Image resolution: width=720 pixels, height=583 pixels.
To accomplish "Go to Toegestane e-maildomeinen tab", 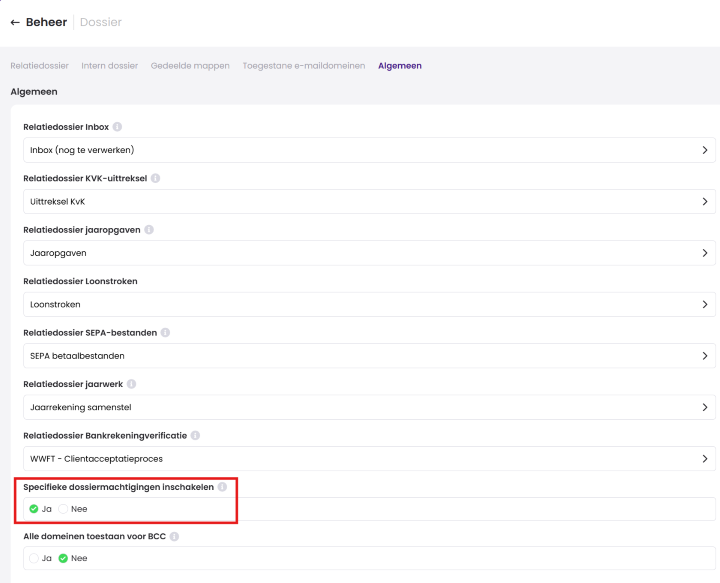I will pyautogui.click(x=303, y=66).
